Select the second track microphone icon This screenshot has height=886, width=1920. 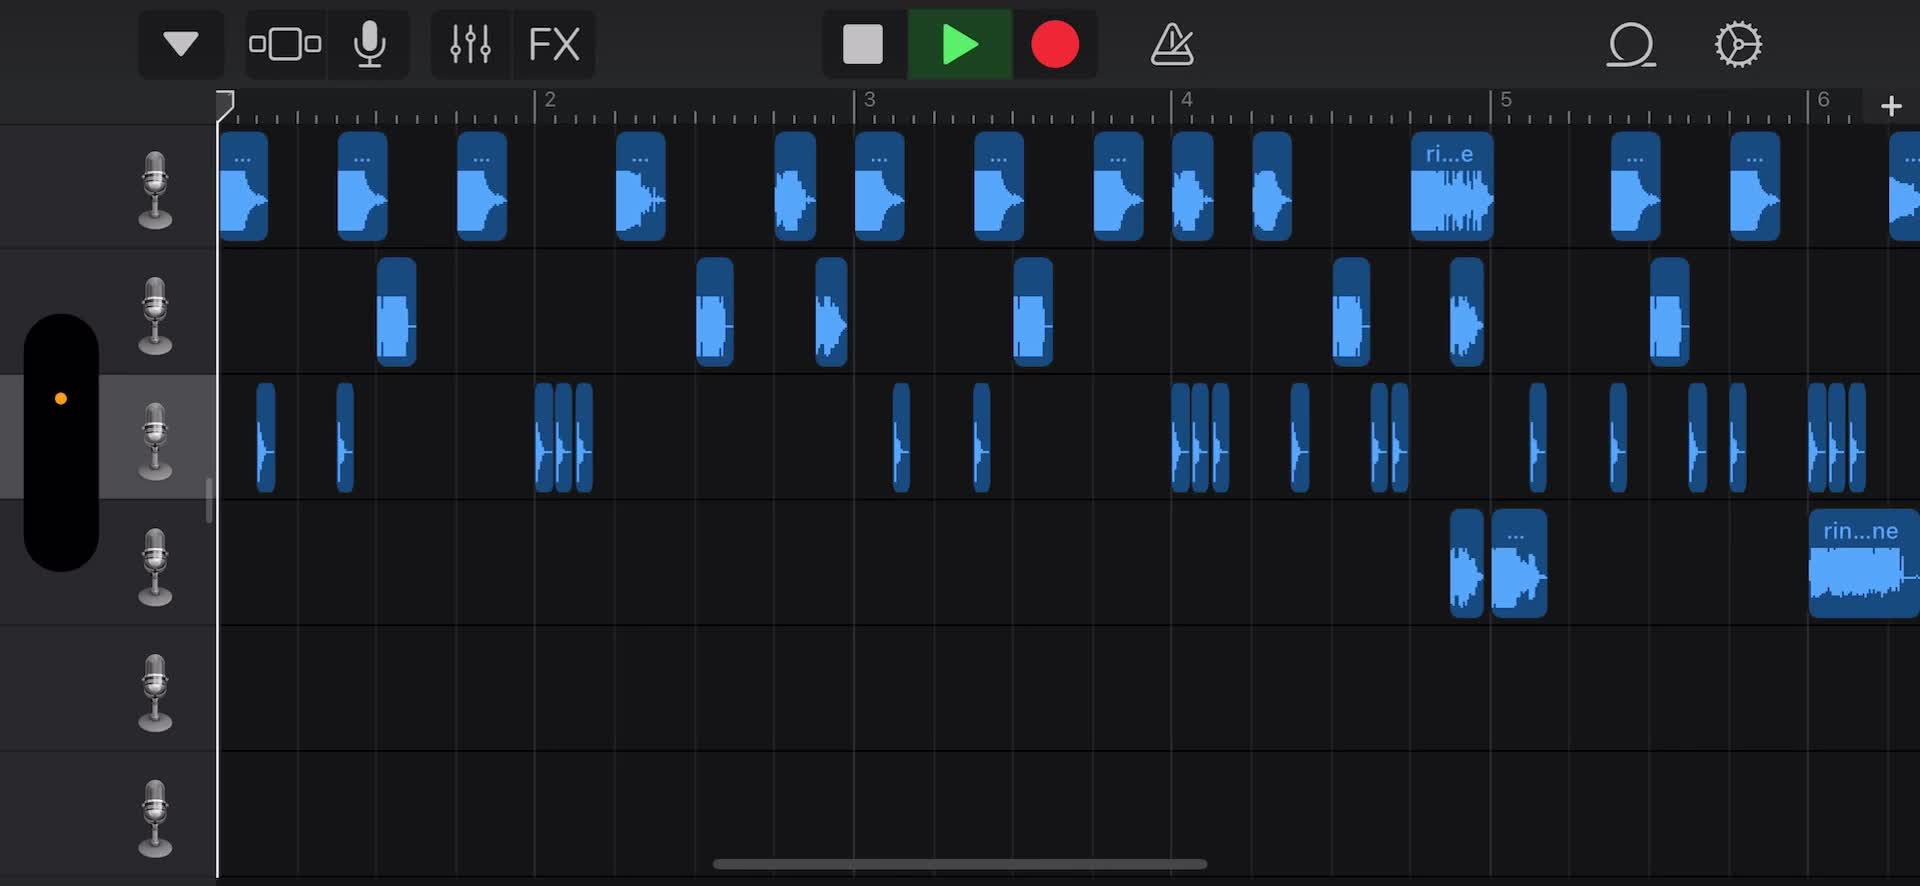click(x=155, y=316)
